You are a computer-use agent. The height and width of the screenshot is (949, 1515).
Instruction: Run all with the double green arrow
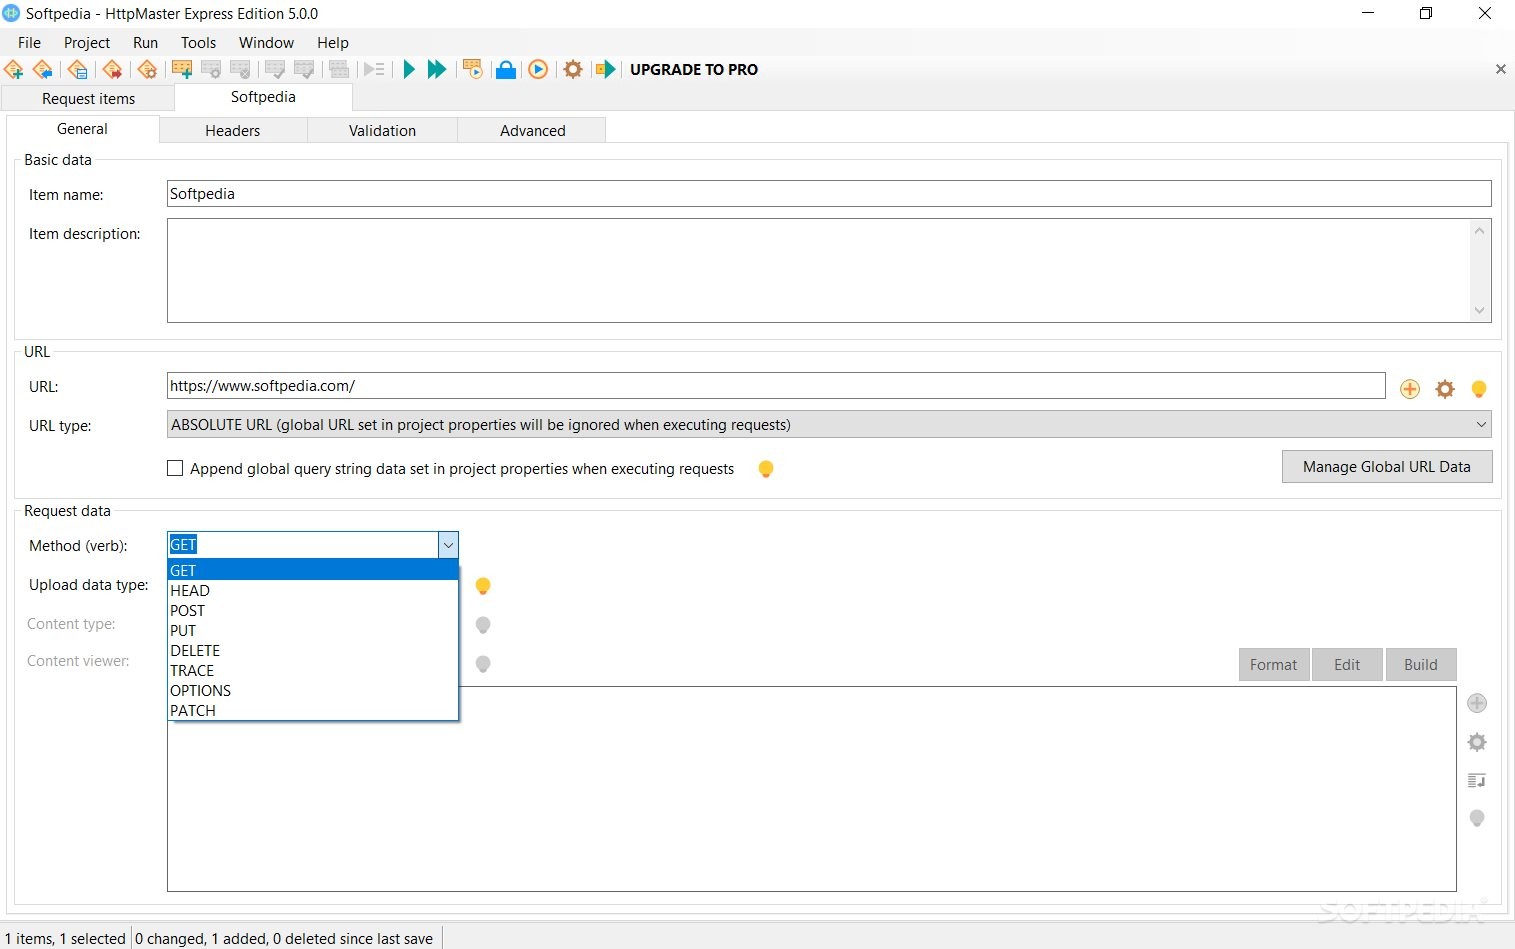437,70
